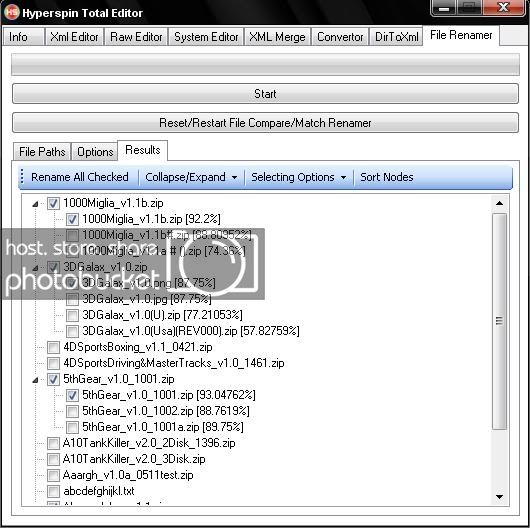Click the toolbar grip handle dots
530x528 pixels.
22,177
